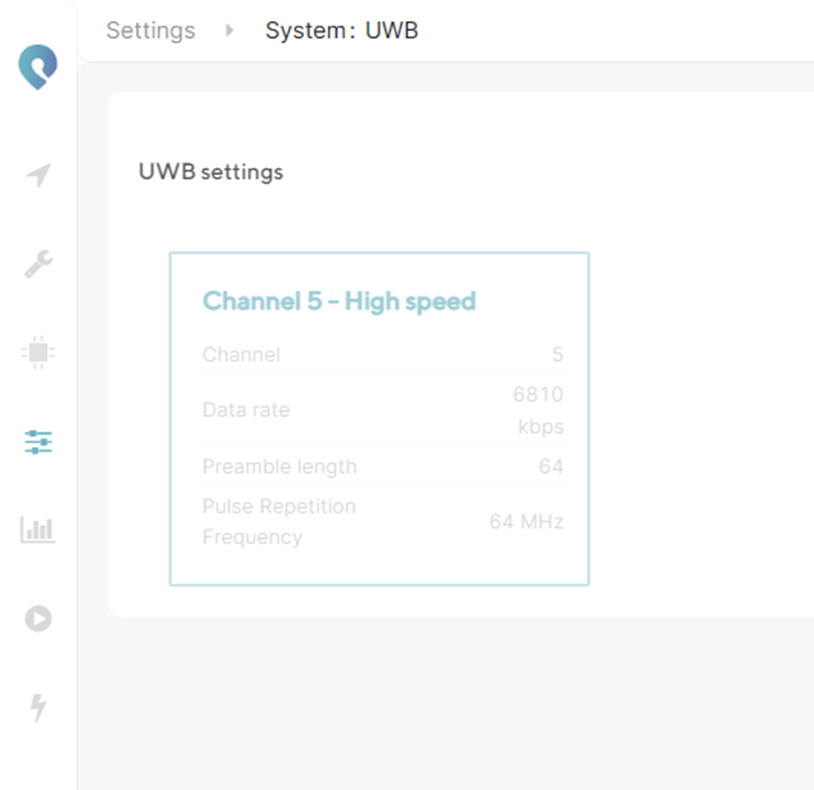Click the UWB settings heading
814x790 pixels.
click(211, 172)
